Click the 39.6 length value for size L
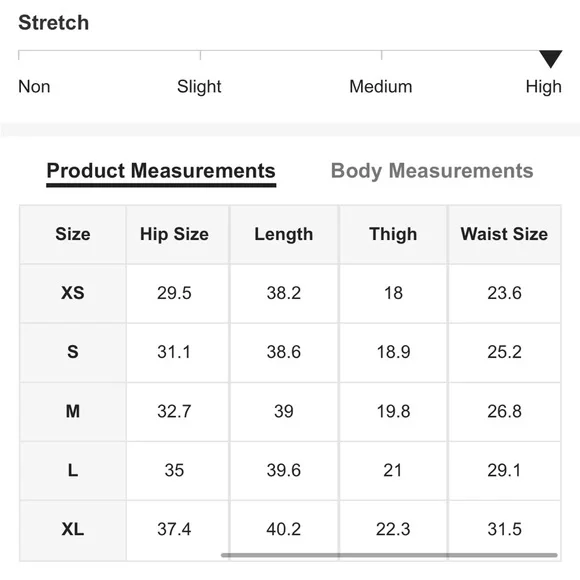 coord(284,470)
